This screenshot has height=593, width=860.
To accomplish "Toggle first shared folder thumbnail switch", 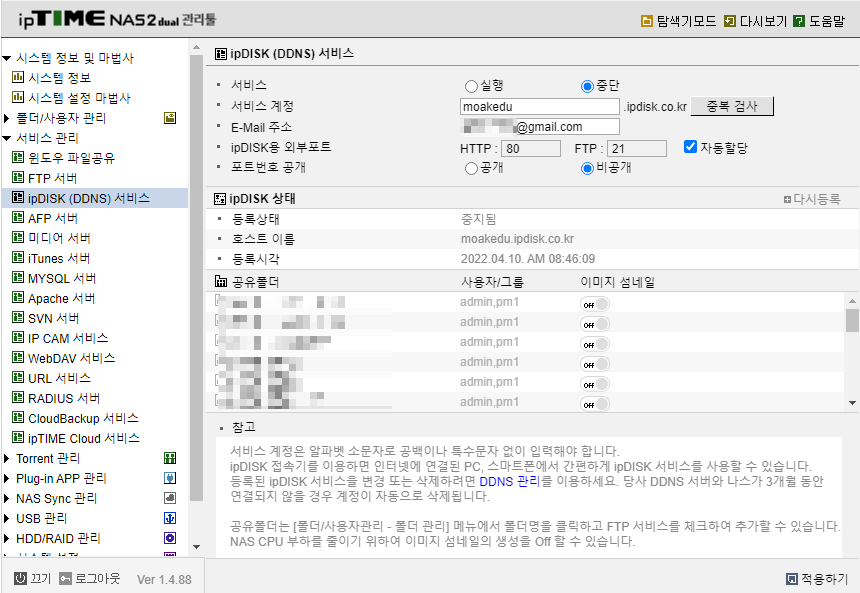I will coord(595,304).
